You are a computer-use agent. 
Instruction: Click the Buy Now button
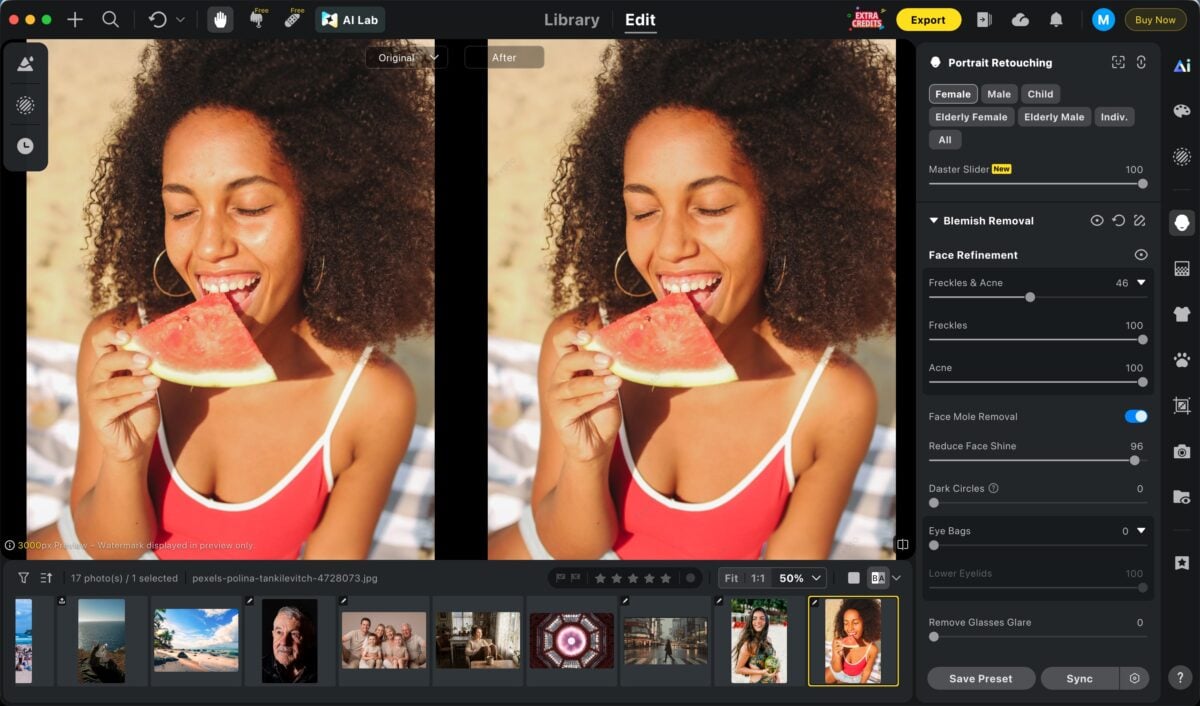[1155, 19]
